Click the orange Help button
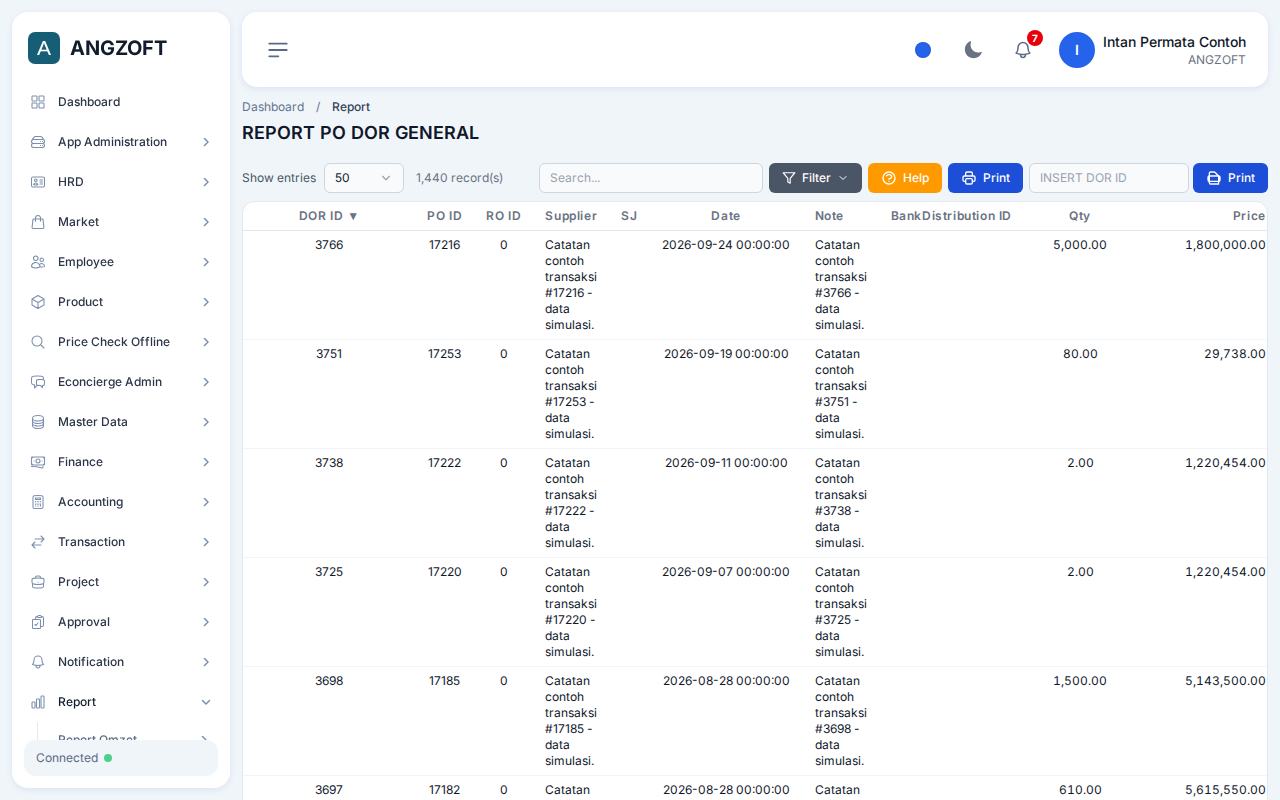 905,178
